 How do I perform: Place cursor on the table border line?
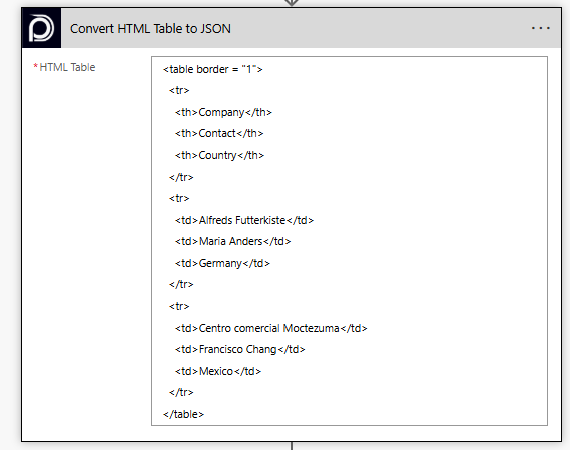[213, 69]
